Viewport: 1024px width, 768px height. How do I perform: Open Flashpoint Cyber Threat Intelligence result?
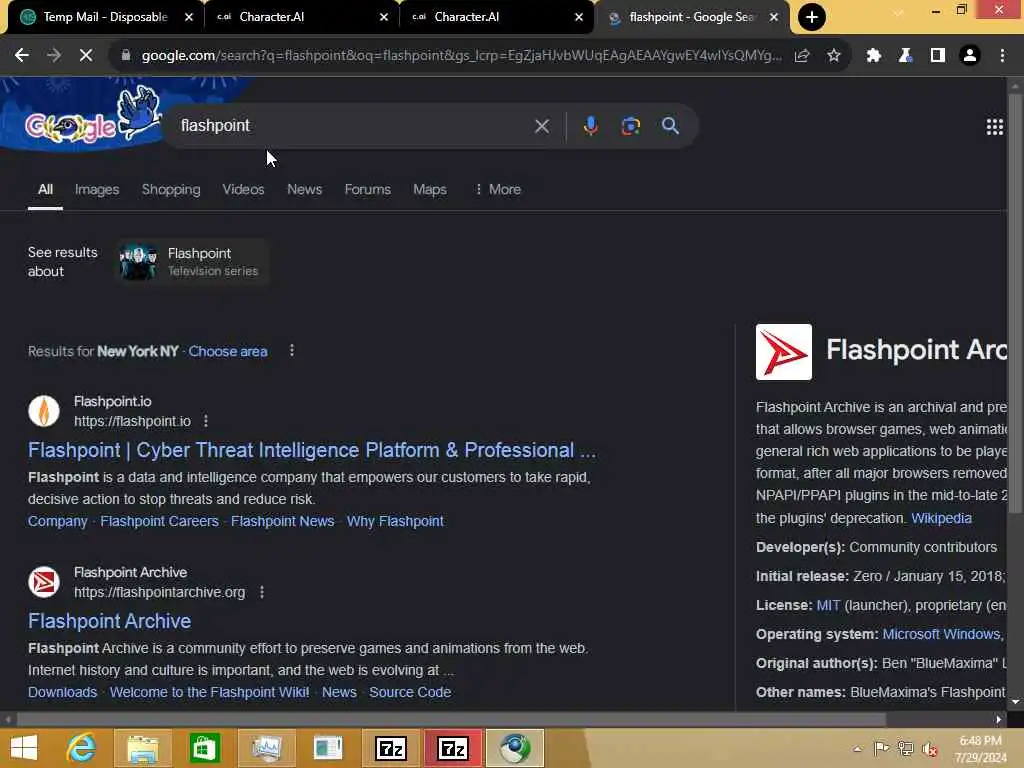(312, 450)
